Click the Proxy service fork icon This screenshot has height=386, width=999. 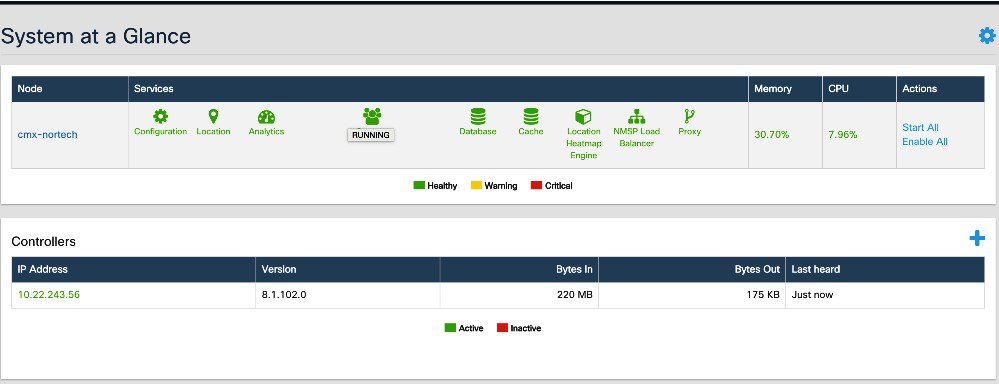[x=689, y=116]
